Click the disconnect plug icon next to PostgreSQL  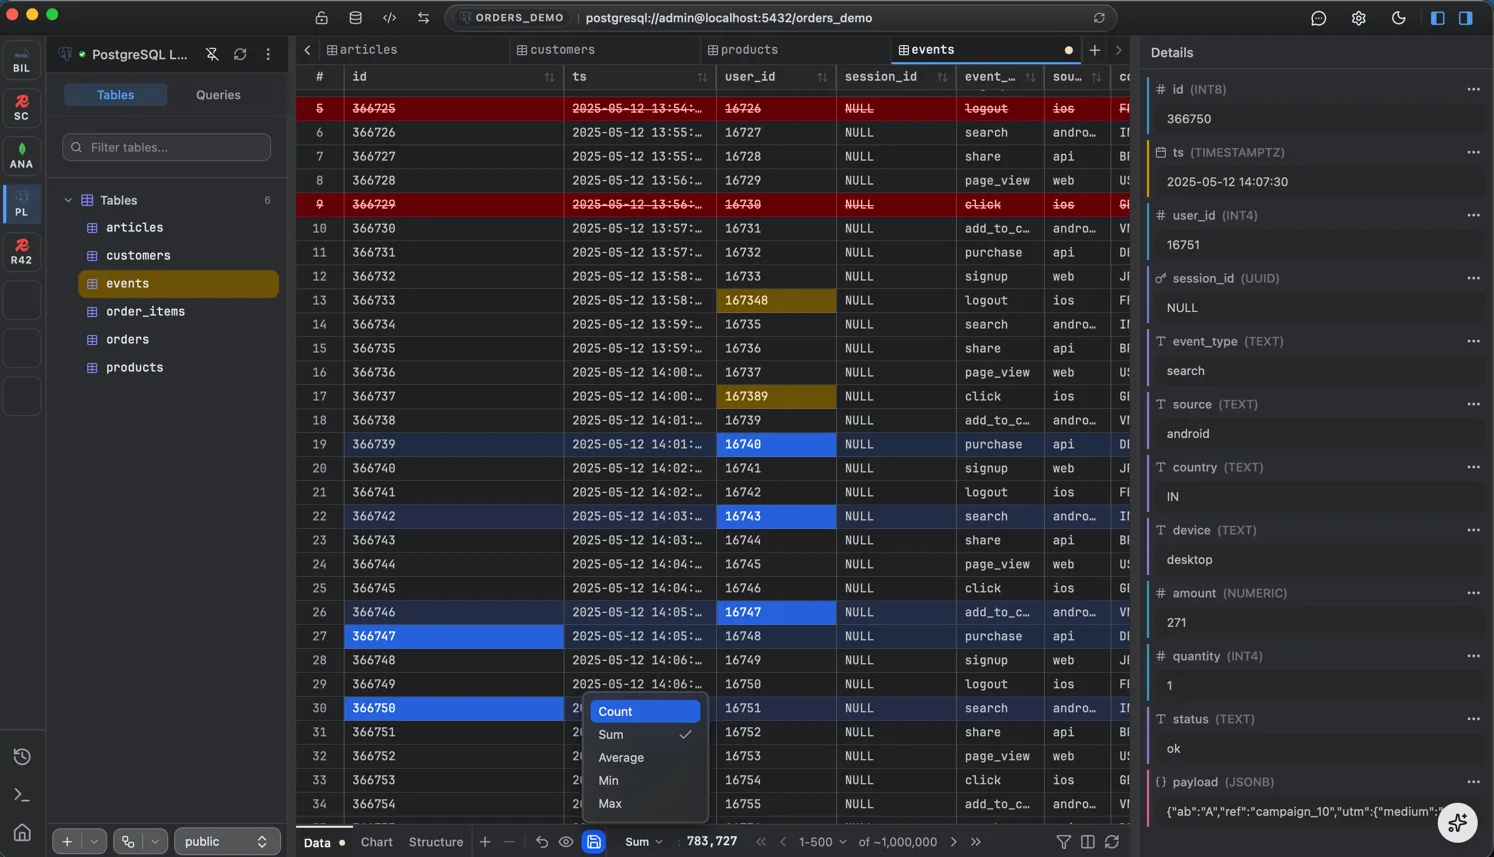tap(212, 54)
